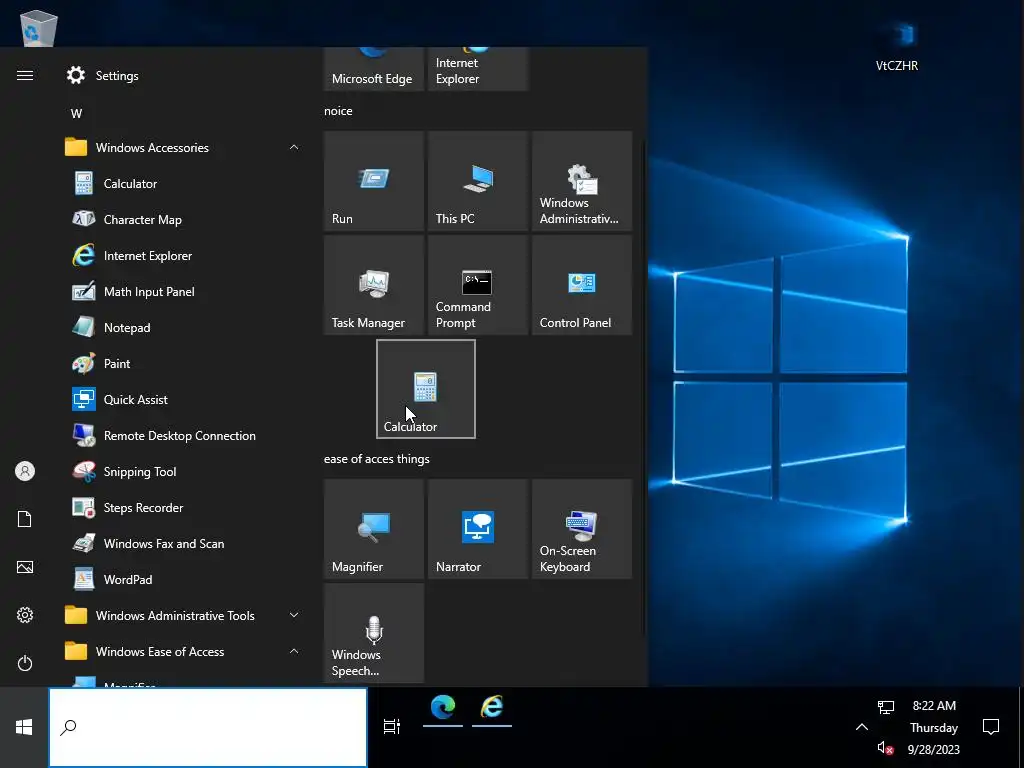Open Paint from the app list
Viewport: 1024px width, 768px height.
(183, 363)
